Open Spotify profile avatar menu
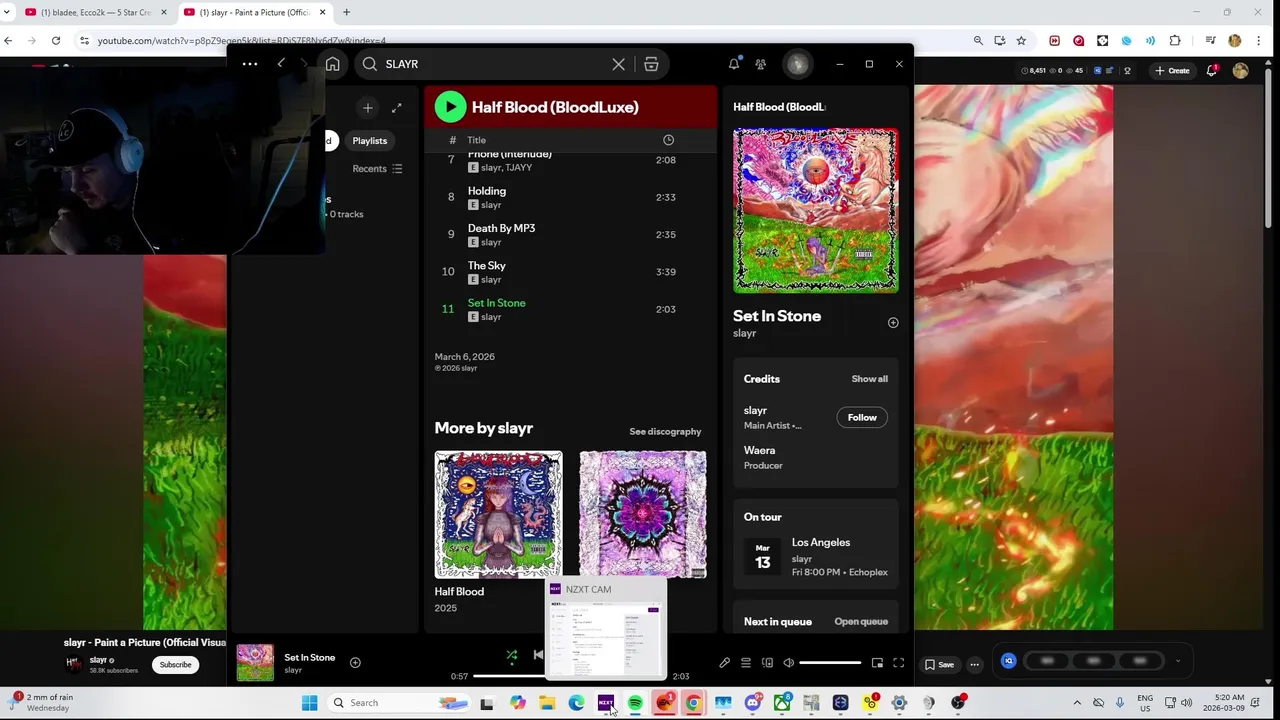This screenshot has height=720, width=1280. pyautogui.click(x=797, y=64)
